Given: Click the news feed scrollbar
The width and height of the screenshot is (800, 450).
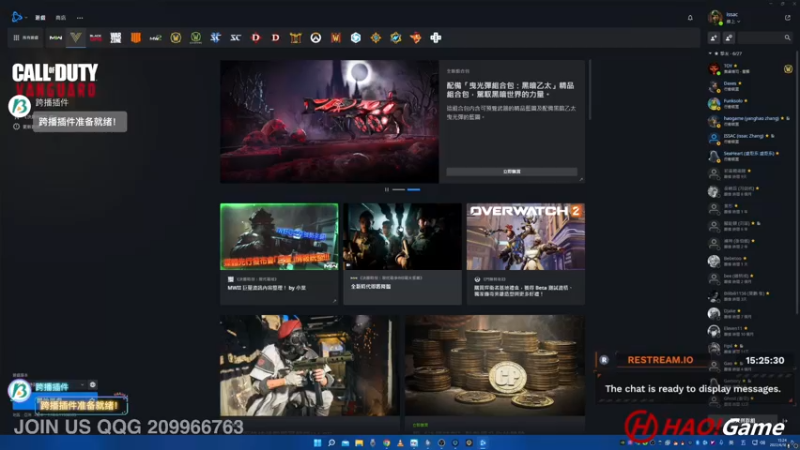Looking at the screenshot, I should (x=590, y=90).
